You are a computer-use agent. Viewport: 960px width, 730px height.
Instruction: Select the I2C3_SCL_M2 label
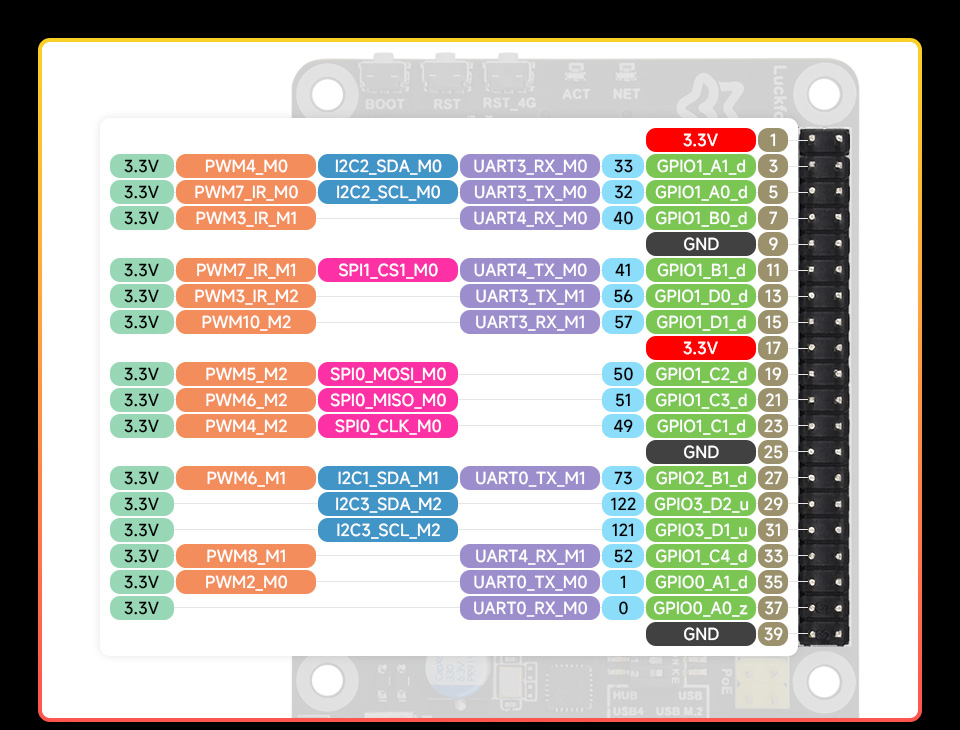click(x=387, y=530)
